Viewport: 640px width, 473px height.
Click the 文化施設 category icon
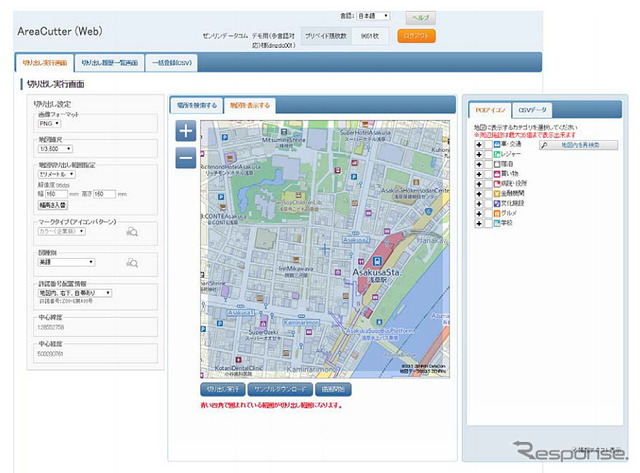point(497,204)
